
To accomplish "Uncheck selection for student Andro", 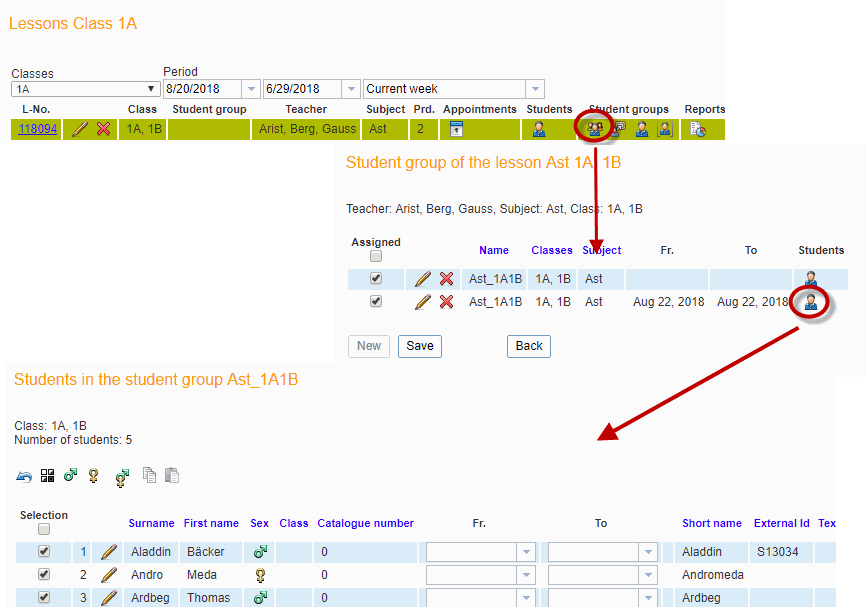I will (x=44, y=574).
